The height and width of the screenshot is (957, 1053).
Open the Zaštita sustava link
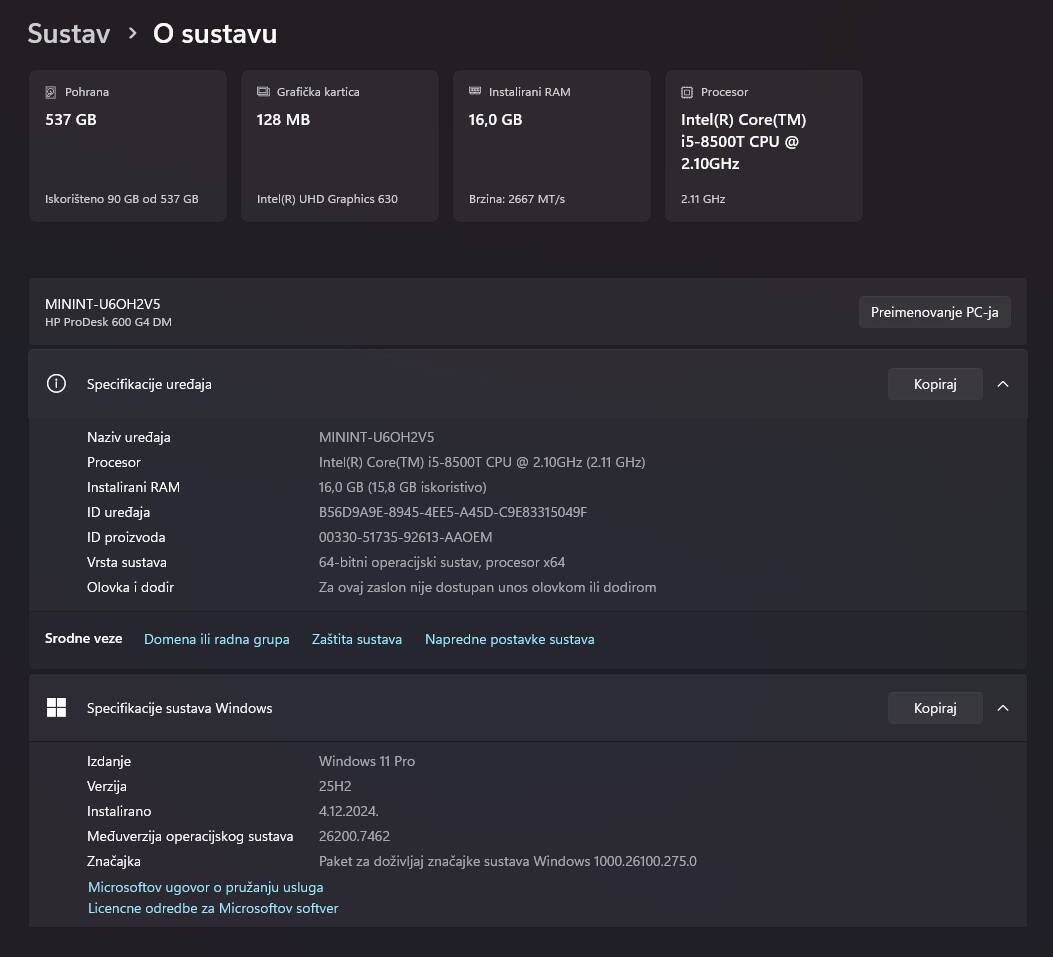[357, 639]
